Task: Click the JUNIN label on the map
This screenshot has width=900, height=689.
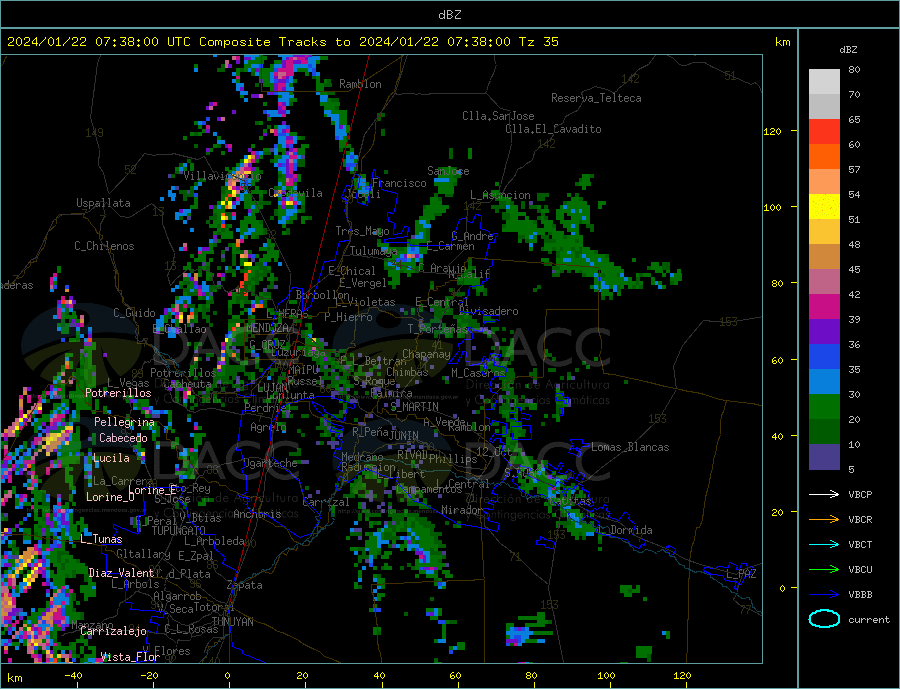Action: click(404, 436)
